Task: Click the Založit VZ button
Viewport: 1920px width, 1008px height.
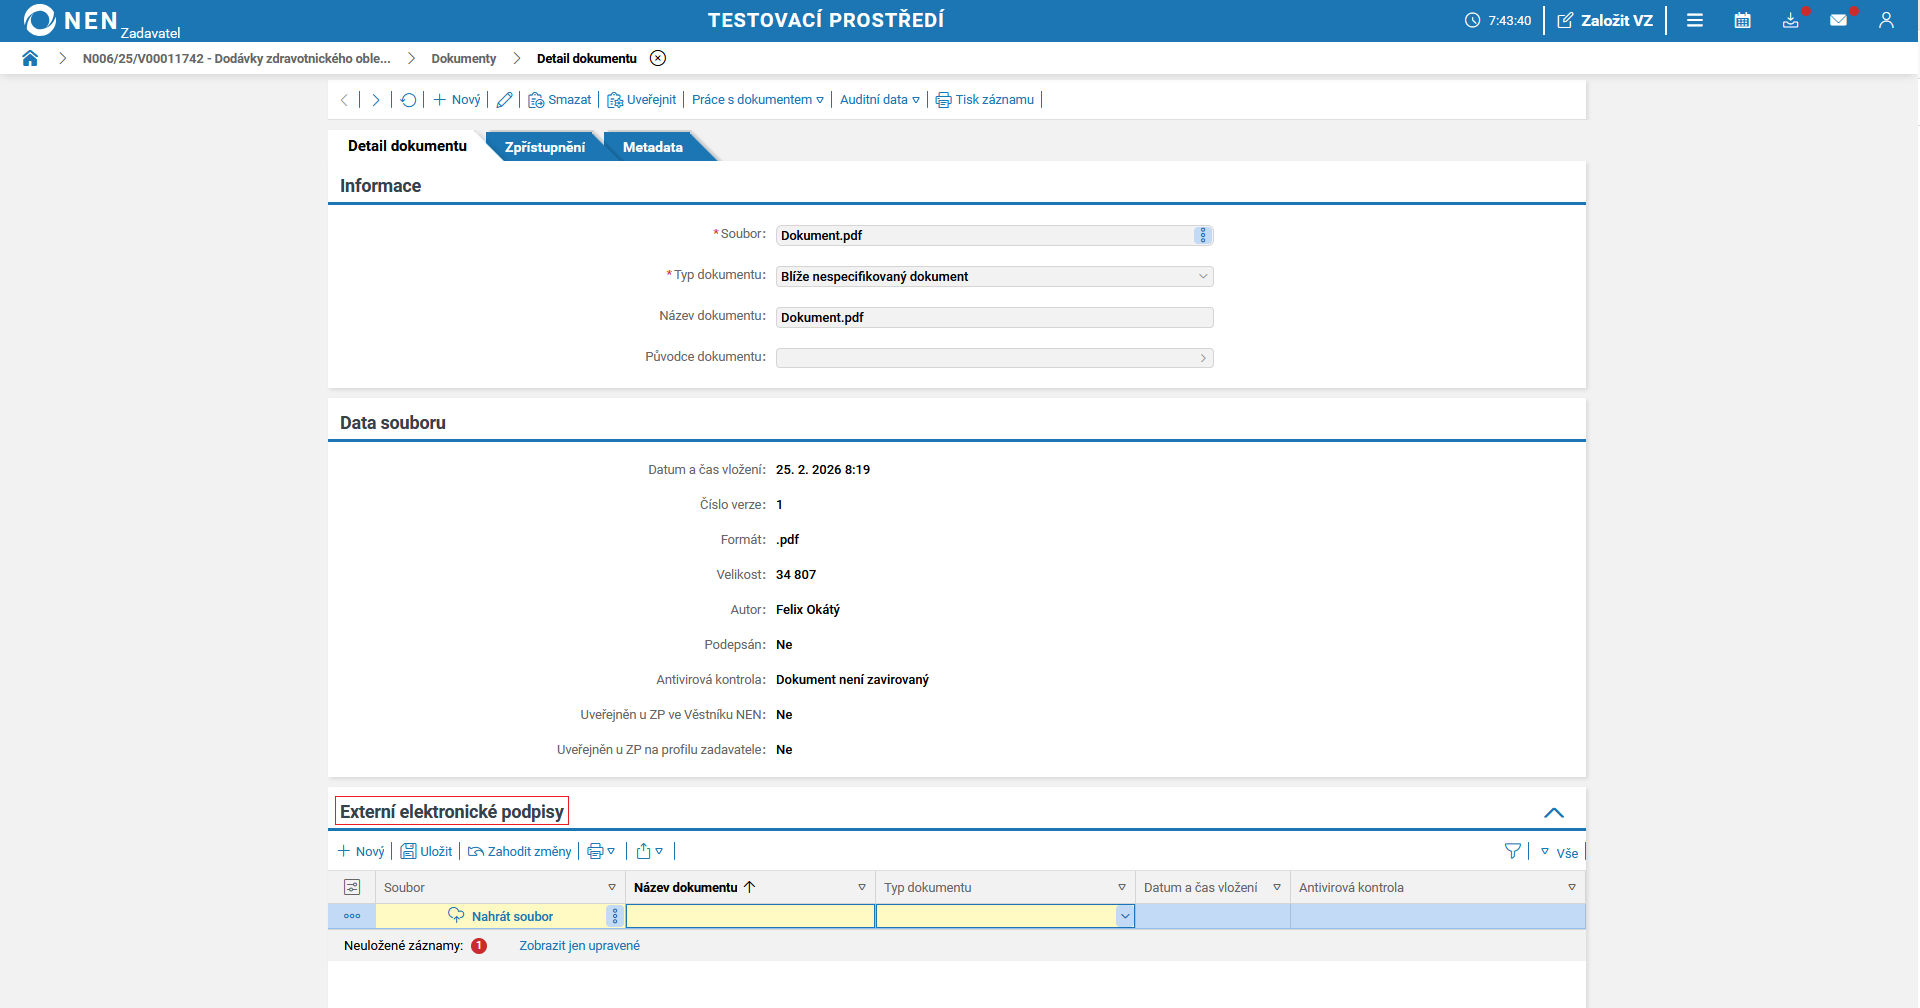Action: pos(1605,20)
